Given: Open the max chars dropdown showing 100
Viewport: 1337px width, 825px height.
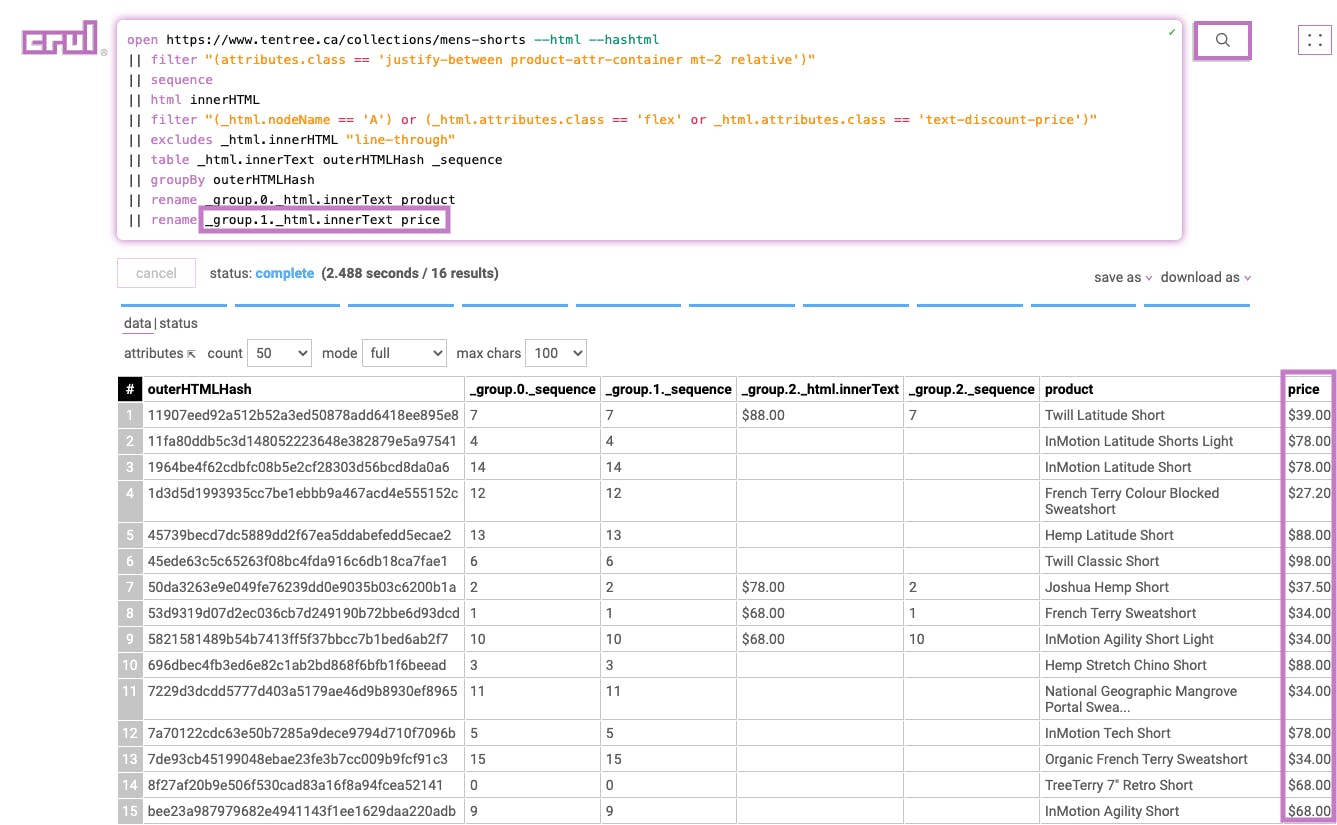Looking at the screenshot, I should pyautogui.click(x=555, y=353).
